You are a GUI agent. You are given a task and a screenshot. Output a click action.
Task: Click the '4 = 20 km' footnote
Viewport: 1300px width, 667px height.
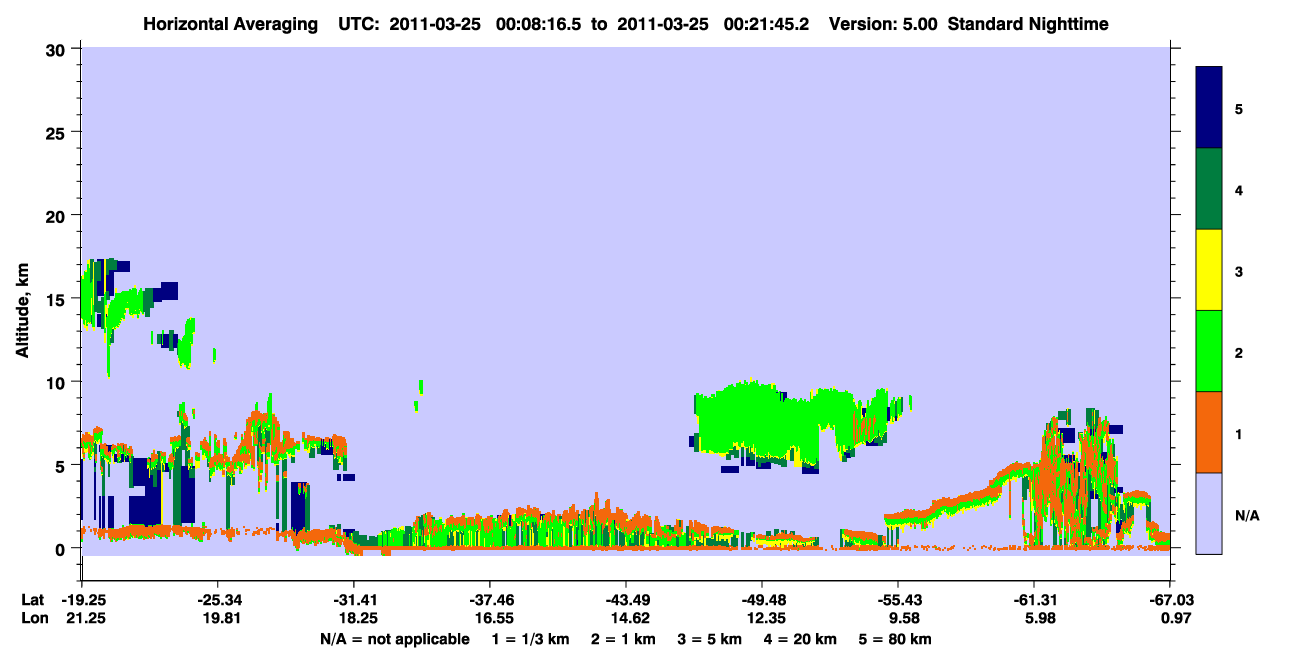click(x=798, y=639)
